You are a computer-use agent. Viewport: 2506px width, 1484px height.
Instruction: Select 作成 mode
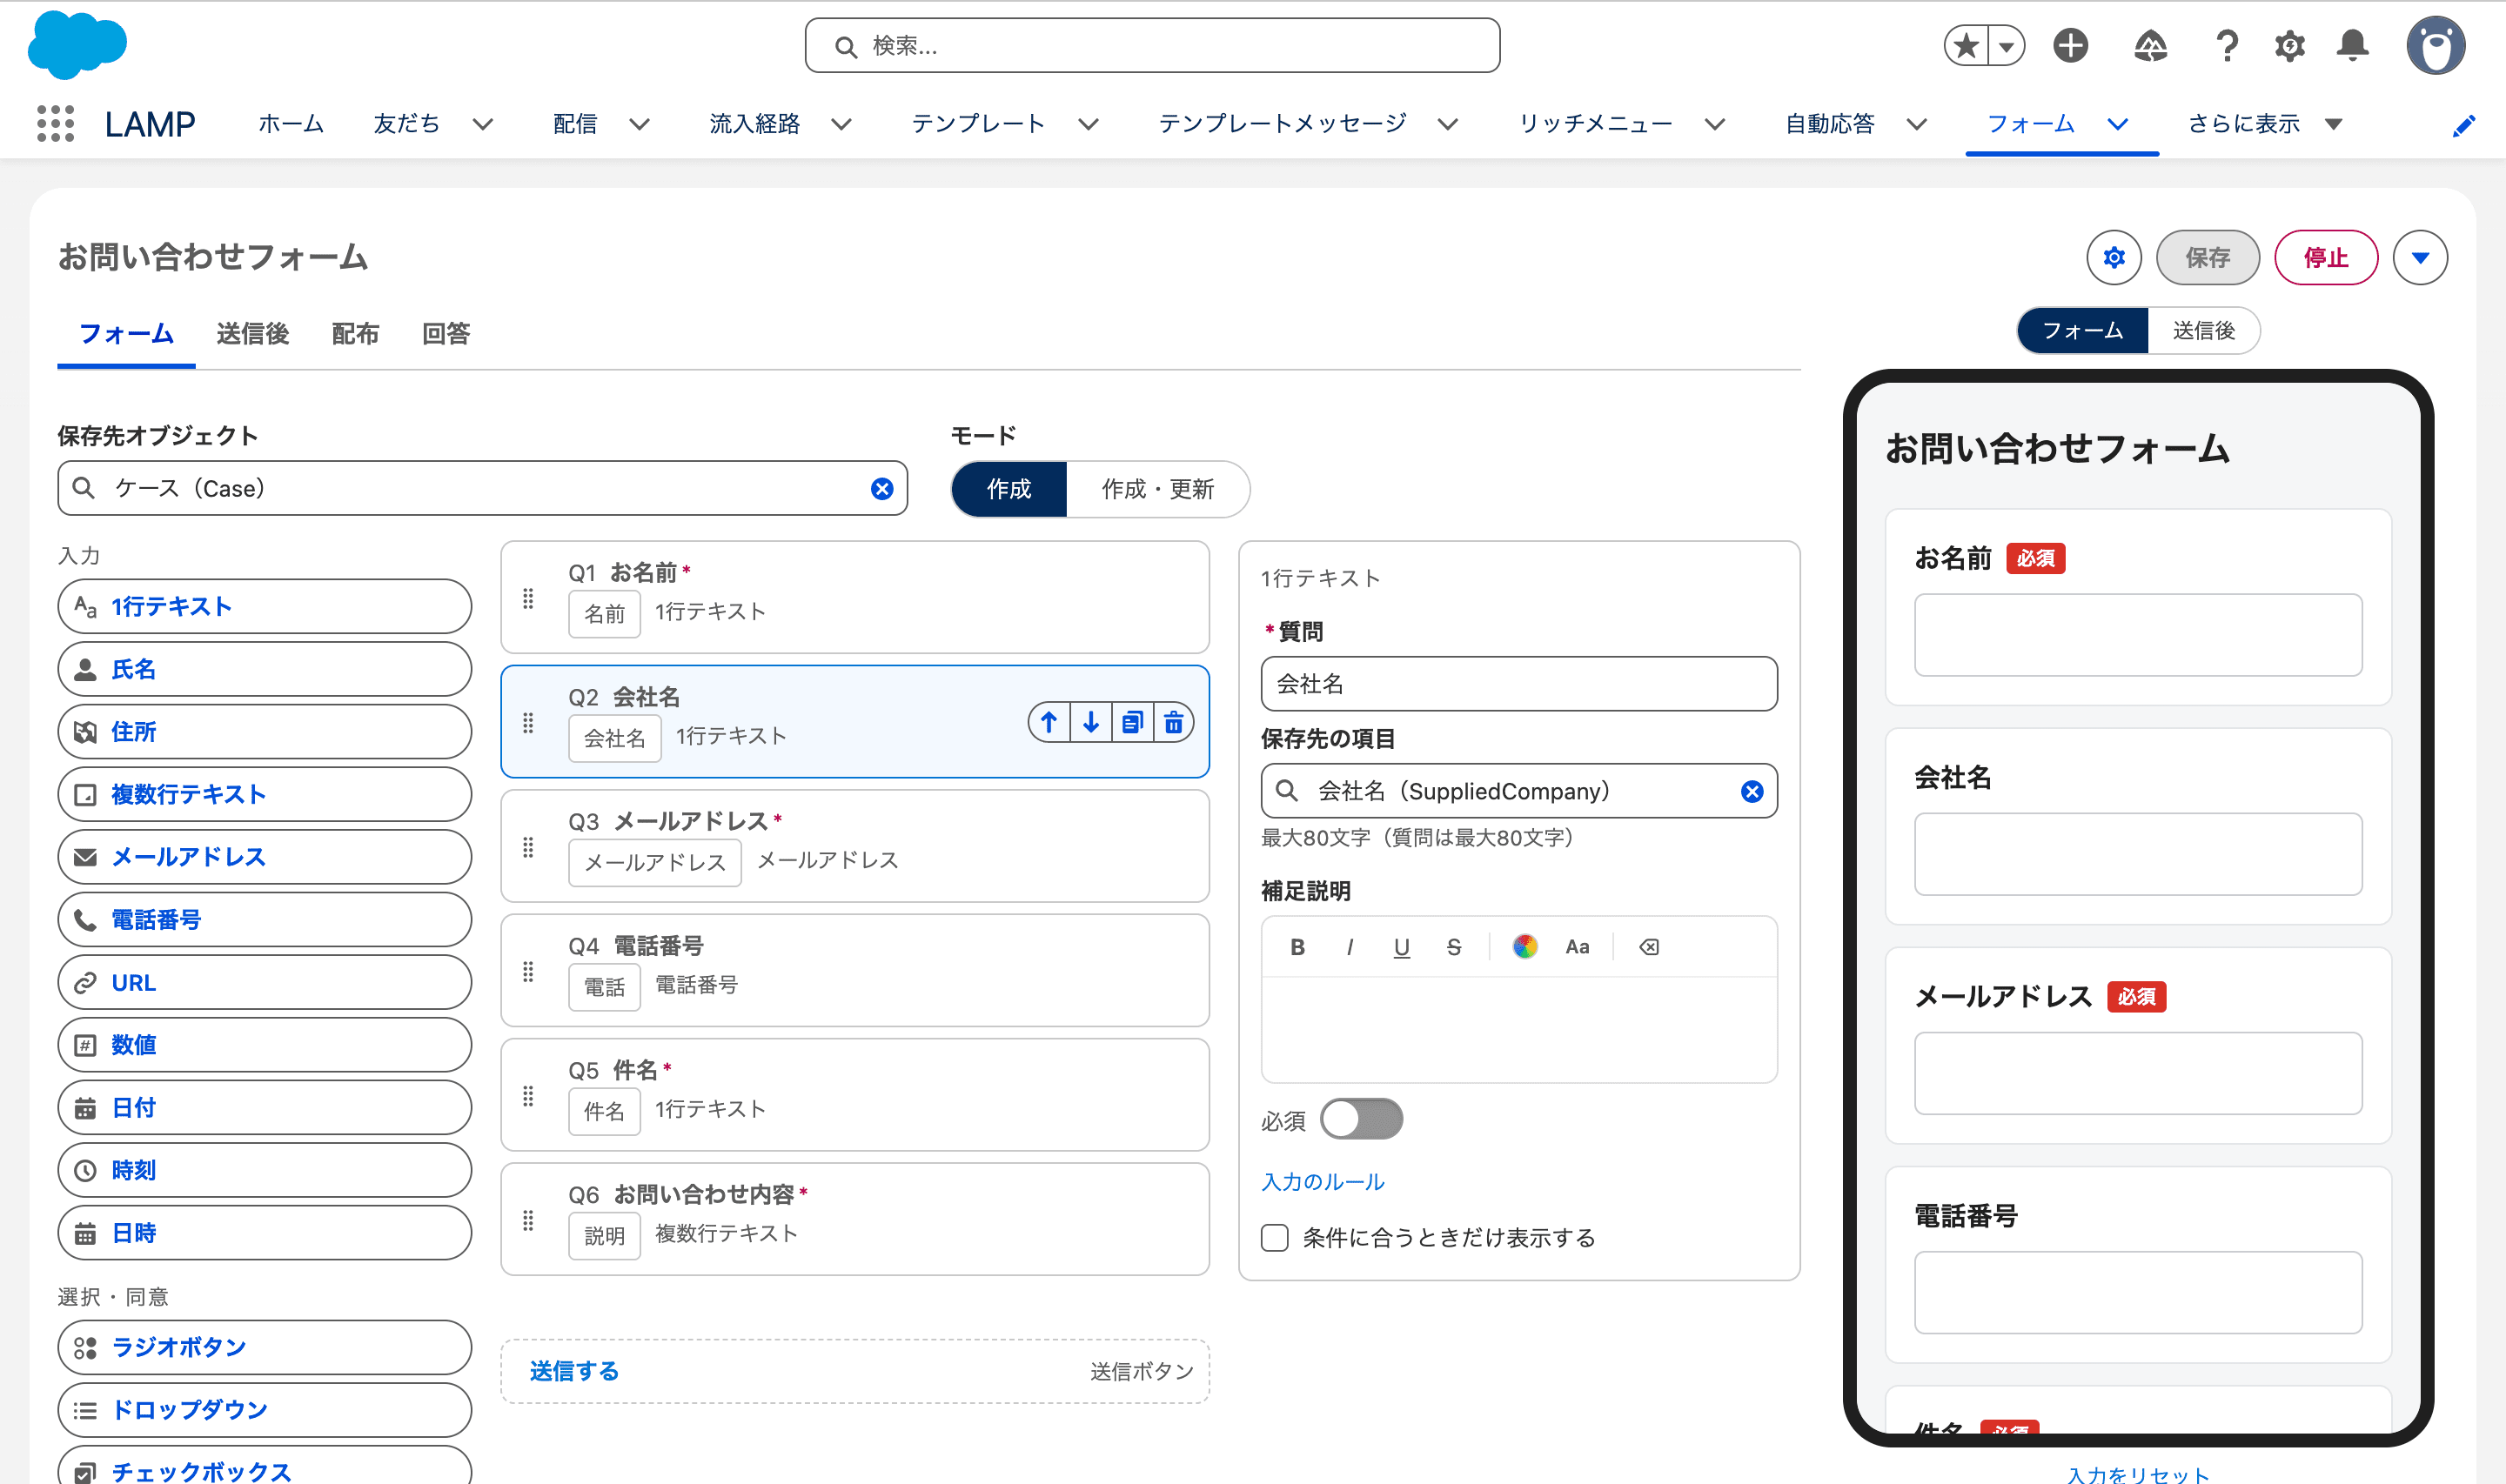point(1008,488)
